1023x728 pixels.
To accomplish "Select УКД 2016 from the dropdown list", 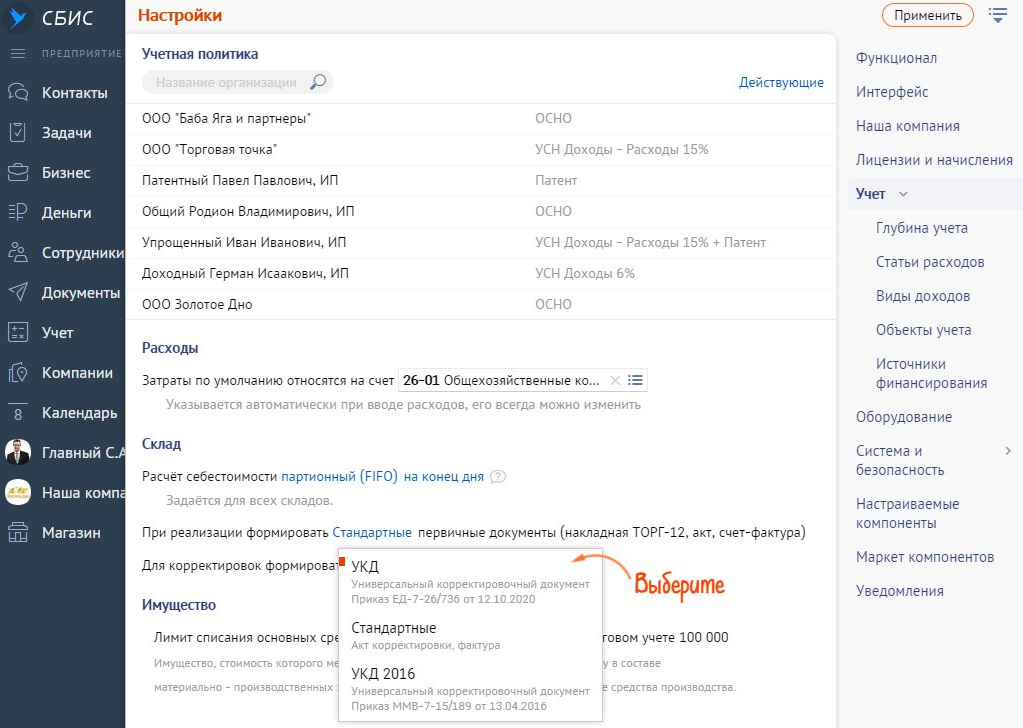I will point(383,674).
